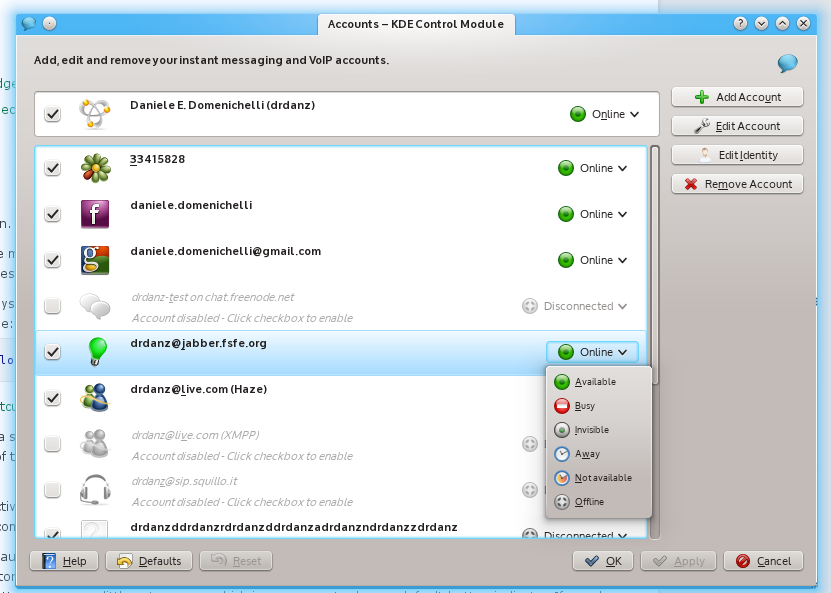Click the accounts list vertical scrollbar
The width and height of the screenshot is (831, 593).
coord(655,300)
